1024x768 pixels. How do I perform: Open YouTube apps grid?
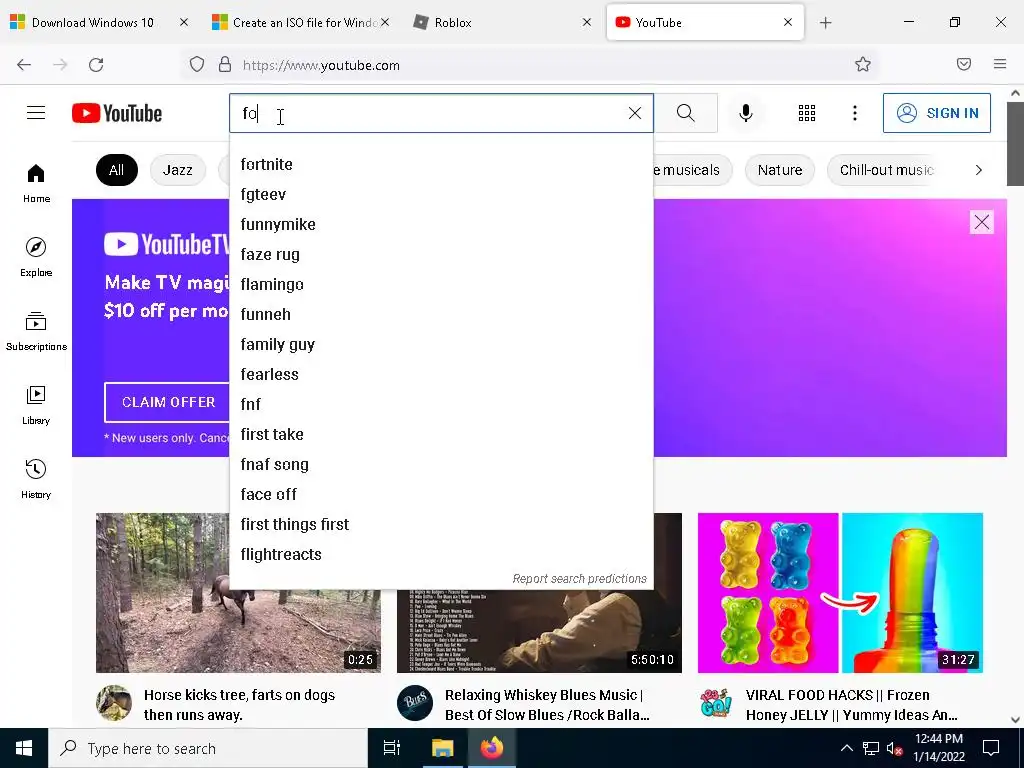807,113
